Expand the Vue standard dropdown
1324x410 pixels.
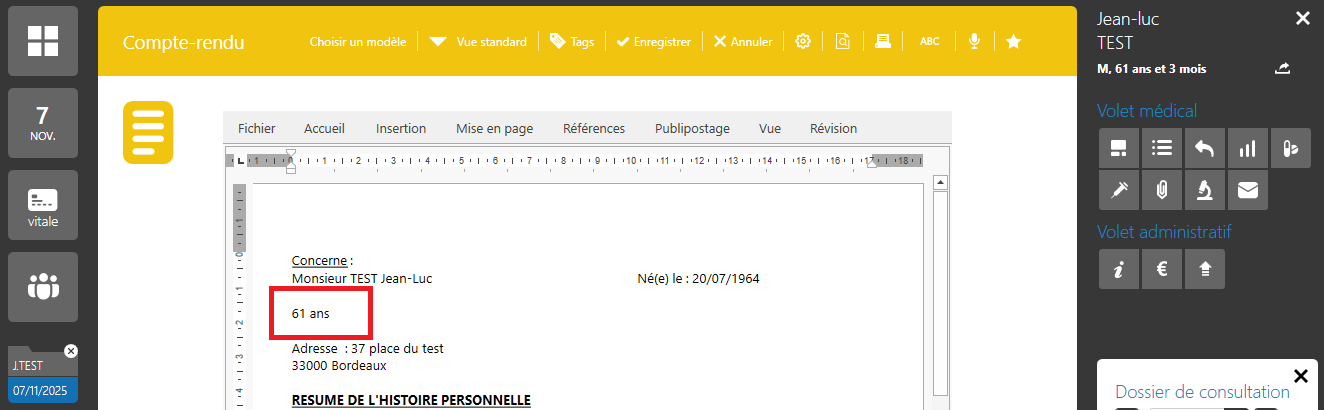[478, 42]
